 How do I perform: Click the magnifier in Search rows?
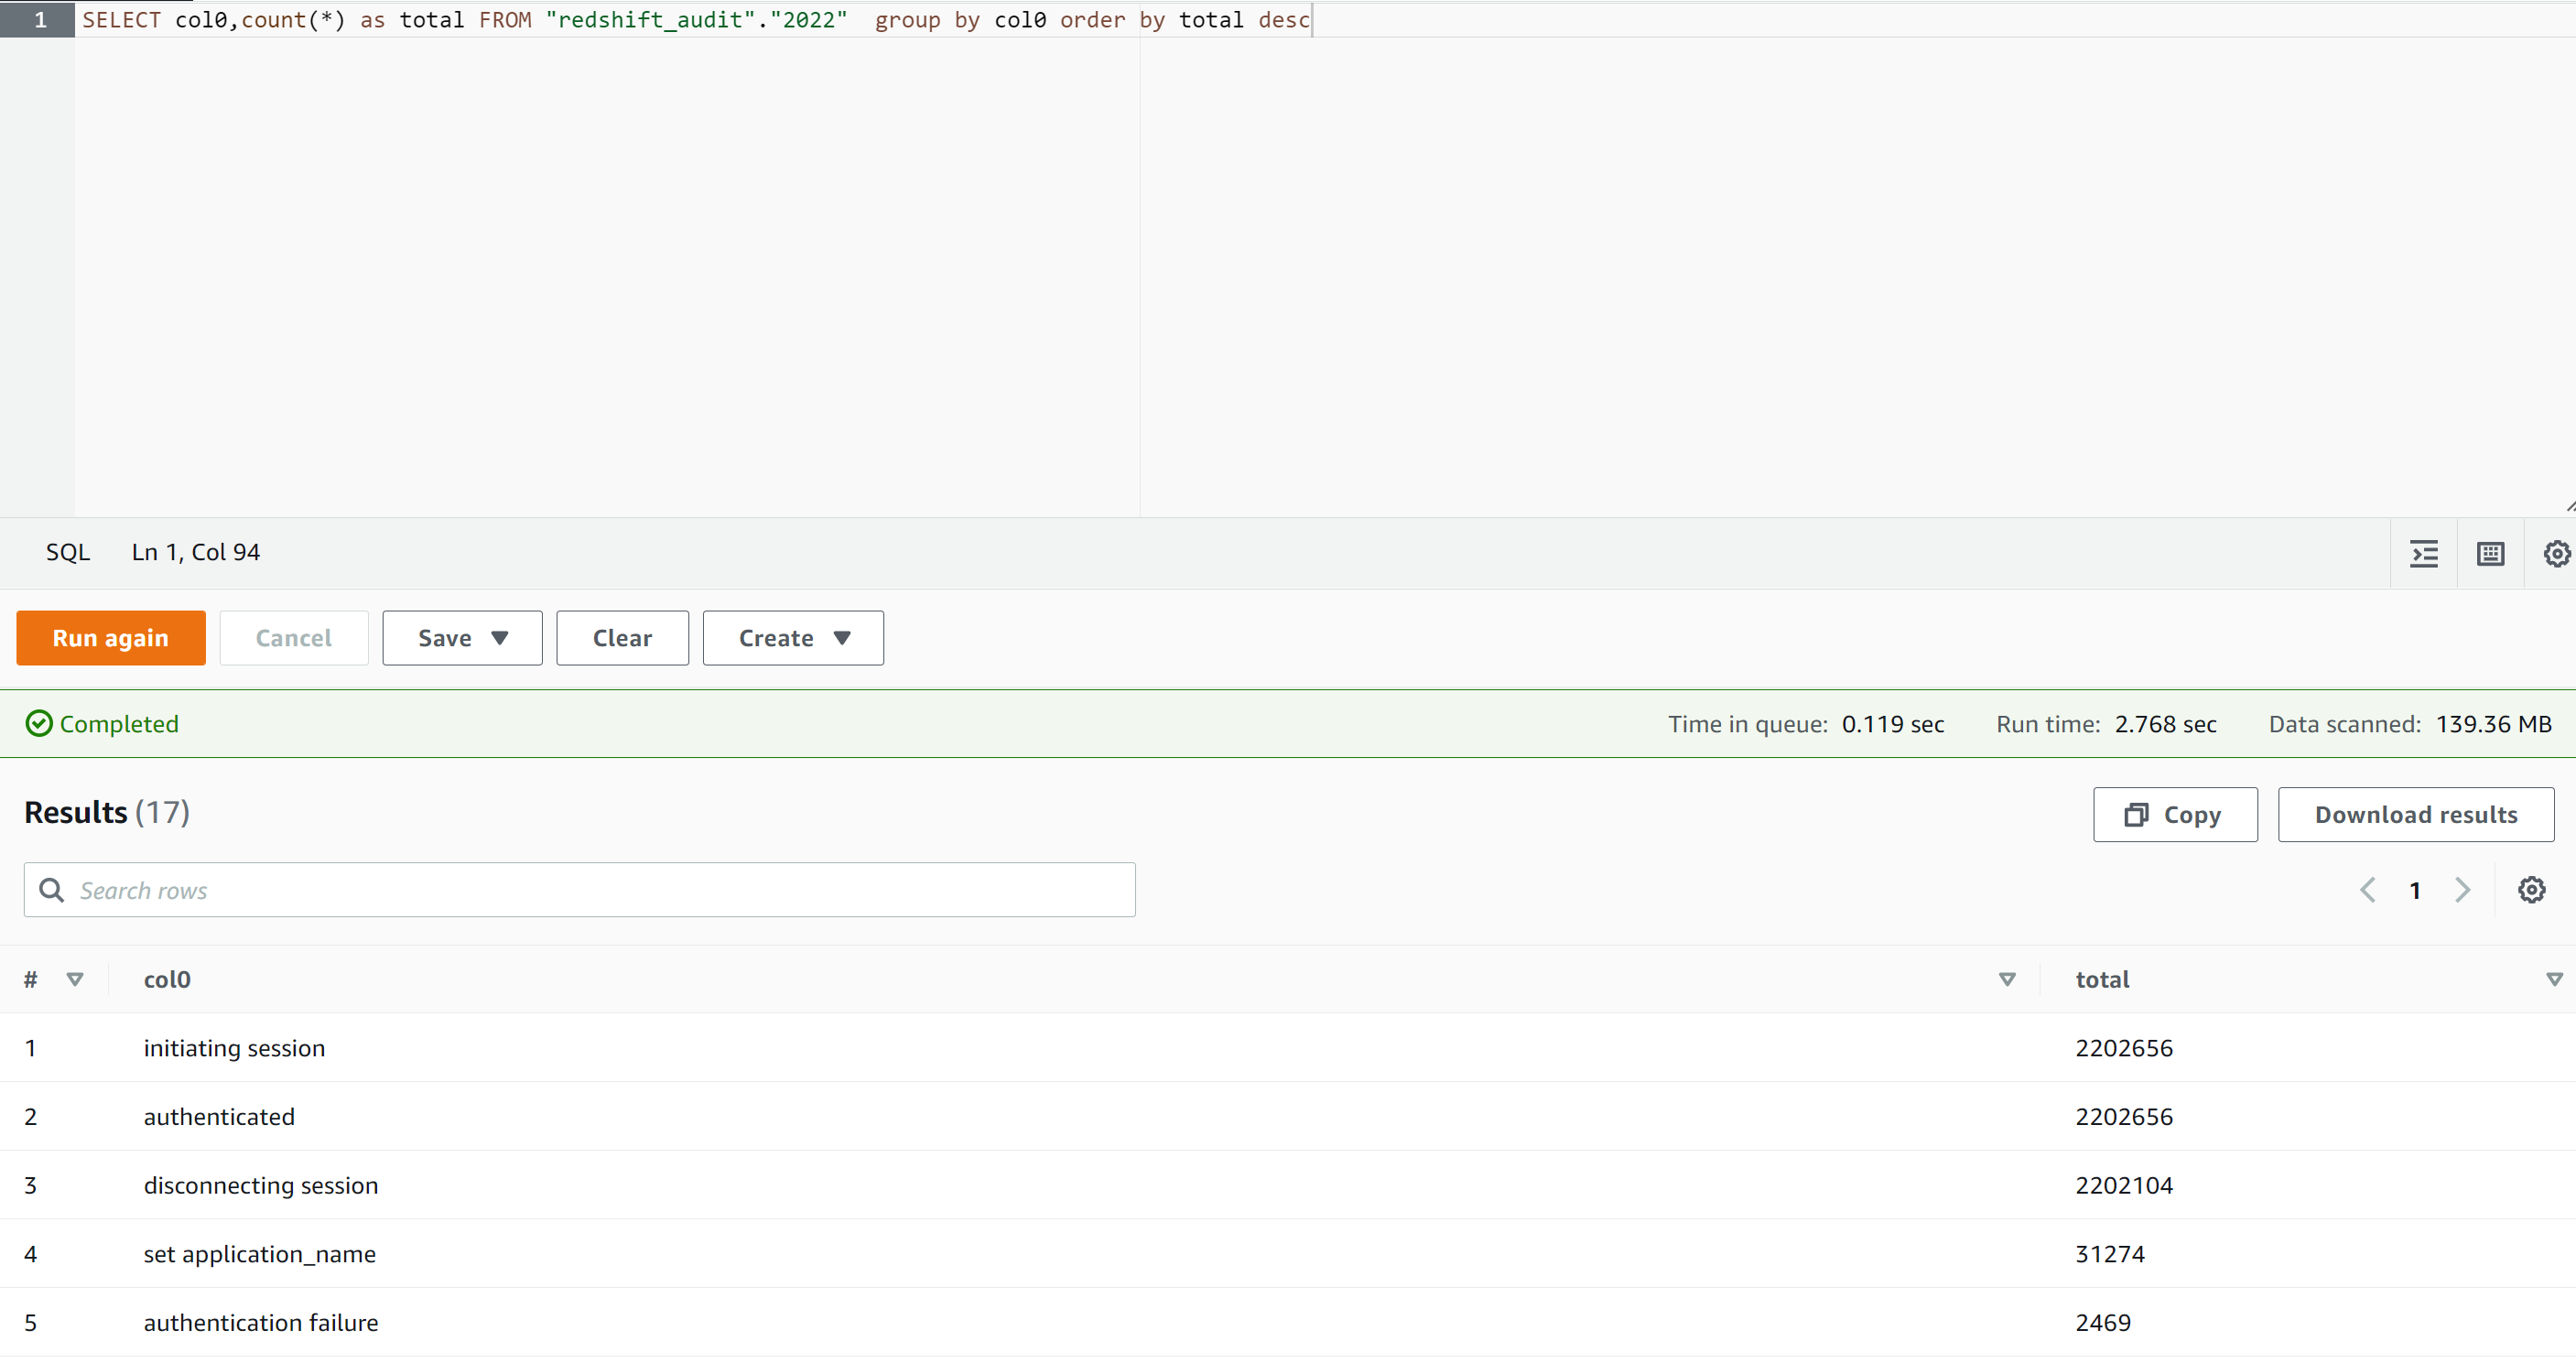pos(52,889)
